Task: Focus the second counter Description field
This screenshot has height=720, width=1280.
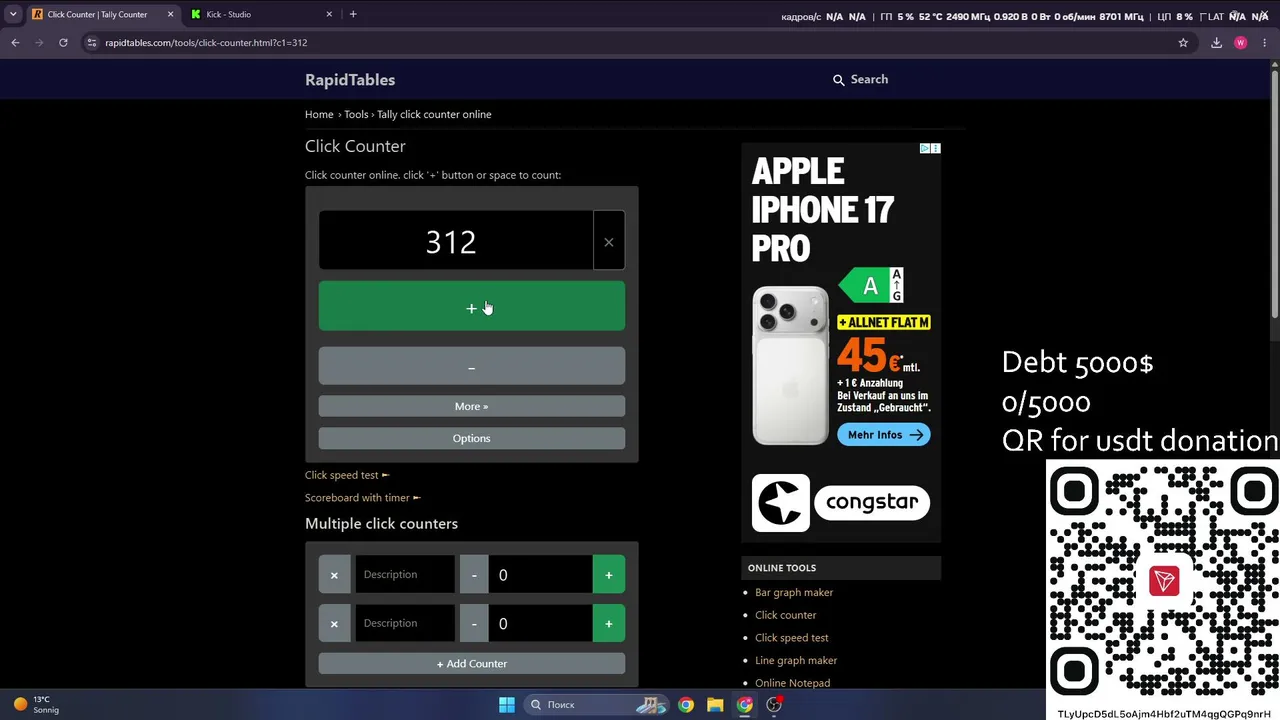Action: point(405,624)
